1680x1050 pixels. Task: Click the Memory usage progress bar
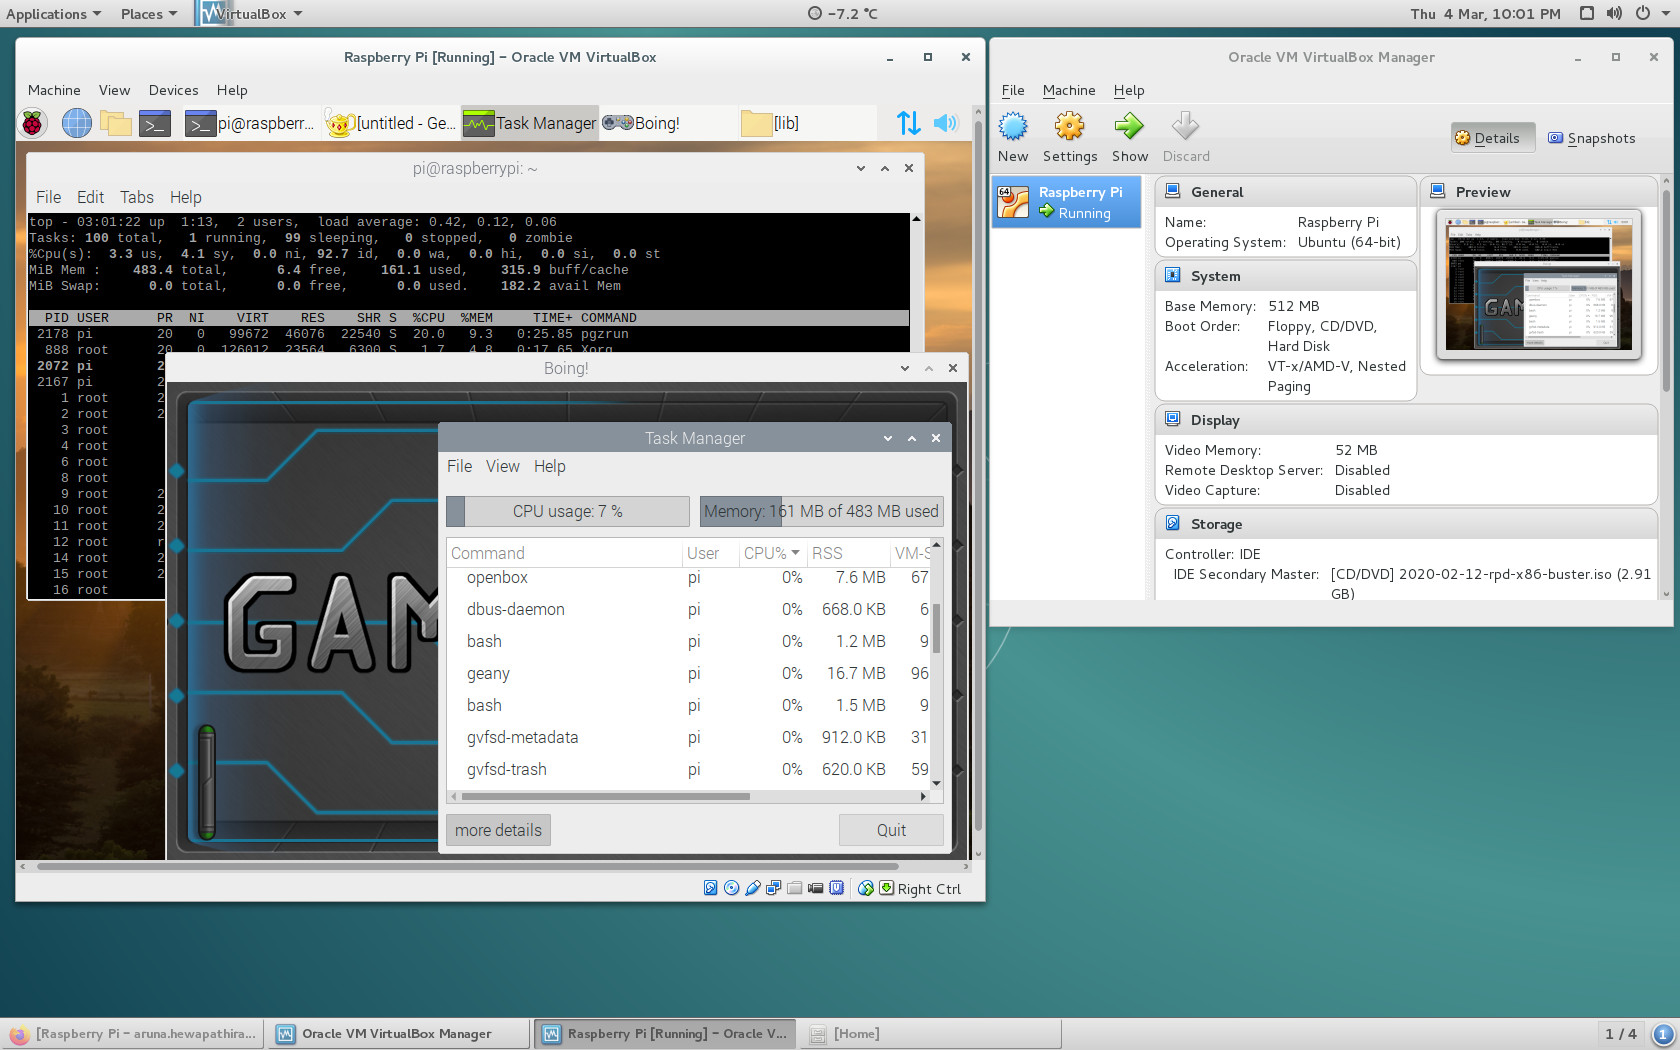coord(821,511)
